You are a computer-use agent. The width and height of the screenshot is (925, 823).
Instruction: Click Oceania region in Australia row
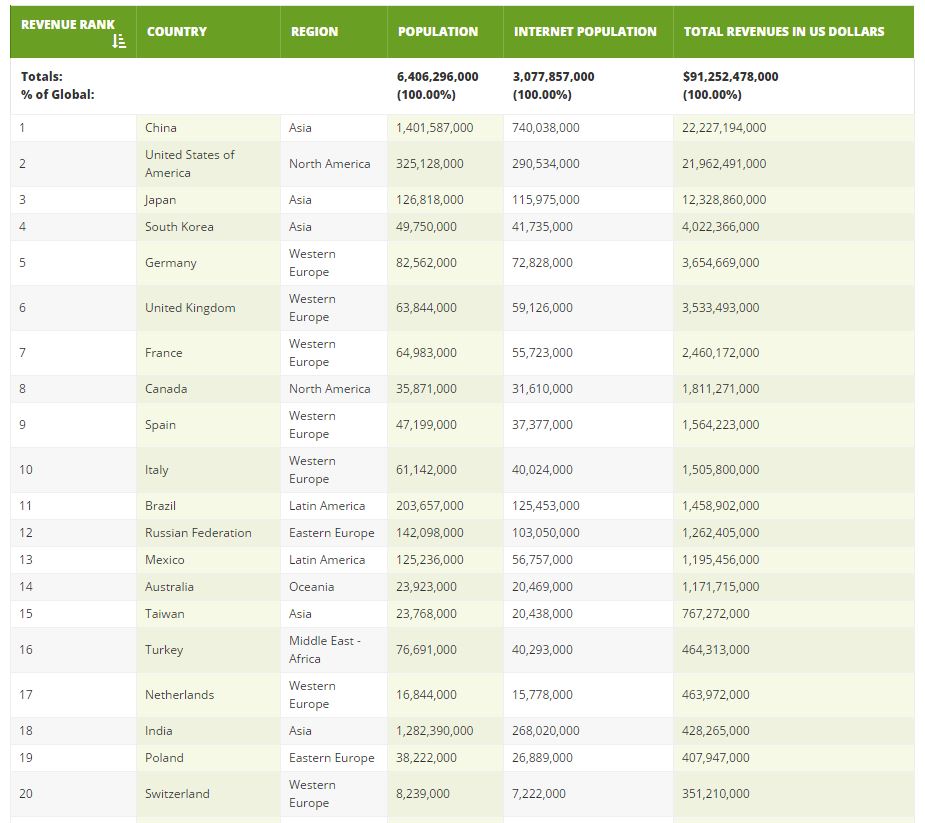[x=311, y=587]
